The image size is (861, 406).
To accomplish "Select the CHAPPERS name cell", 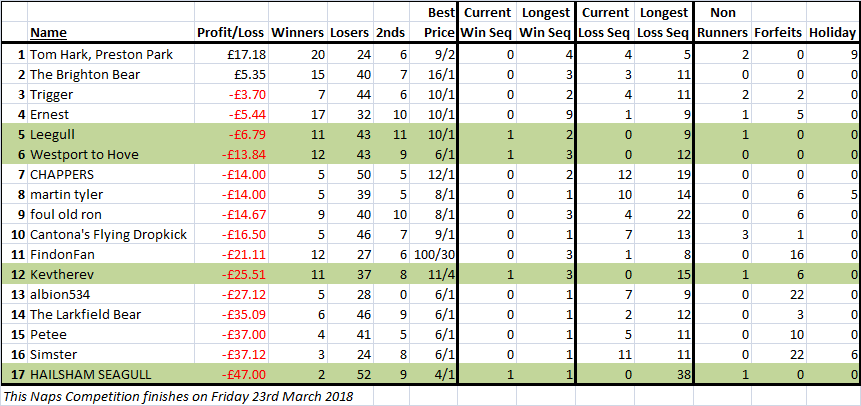I will click(111, 175).
